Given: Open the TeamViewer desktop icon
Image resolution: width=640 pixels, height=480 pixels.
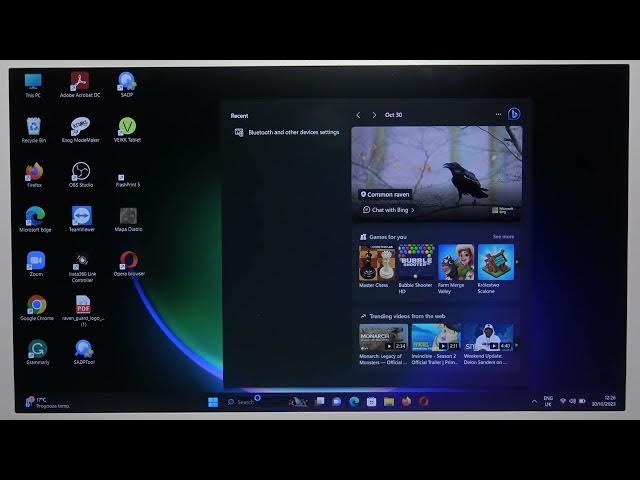Looking at the screenshot, I should (80, 216).
